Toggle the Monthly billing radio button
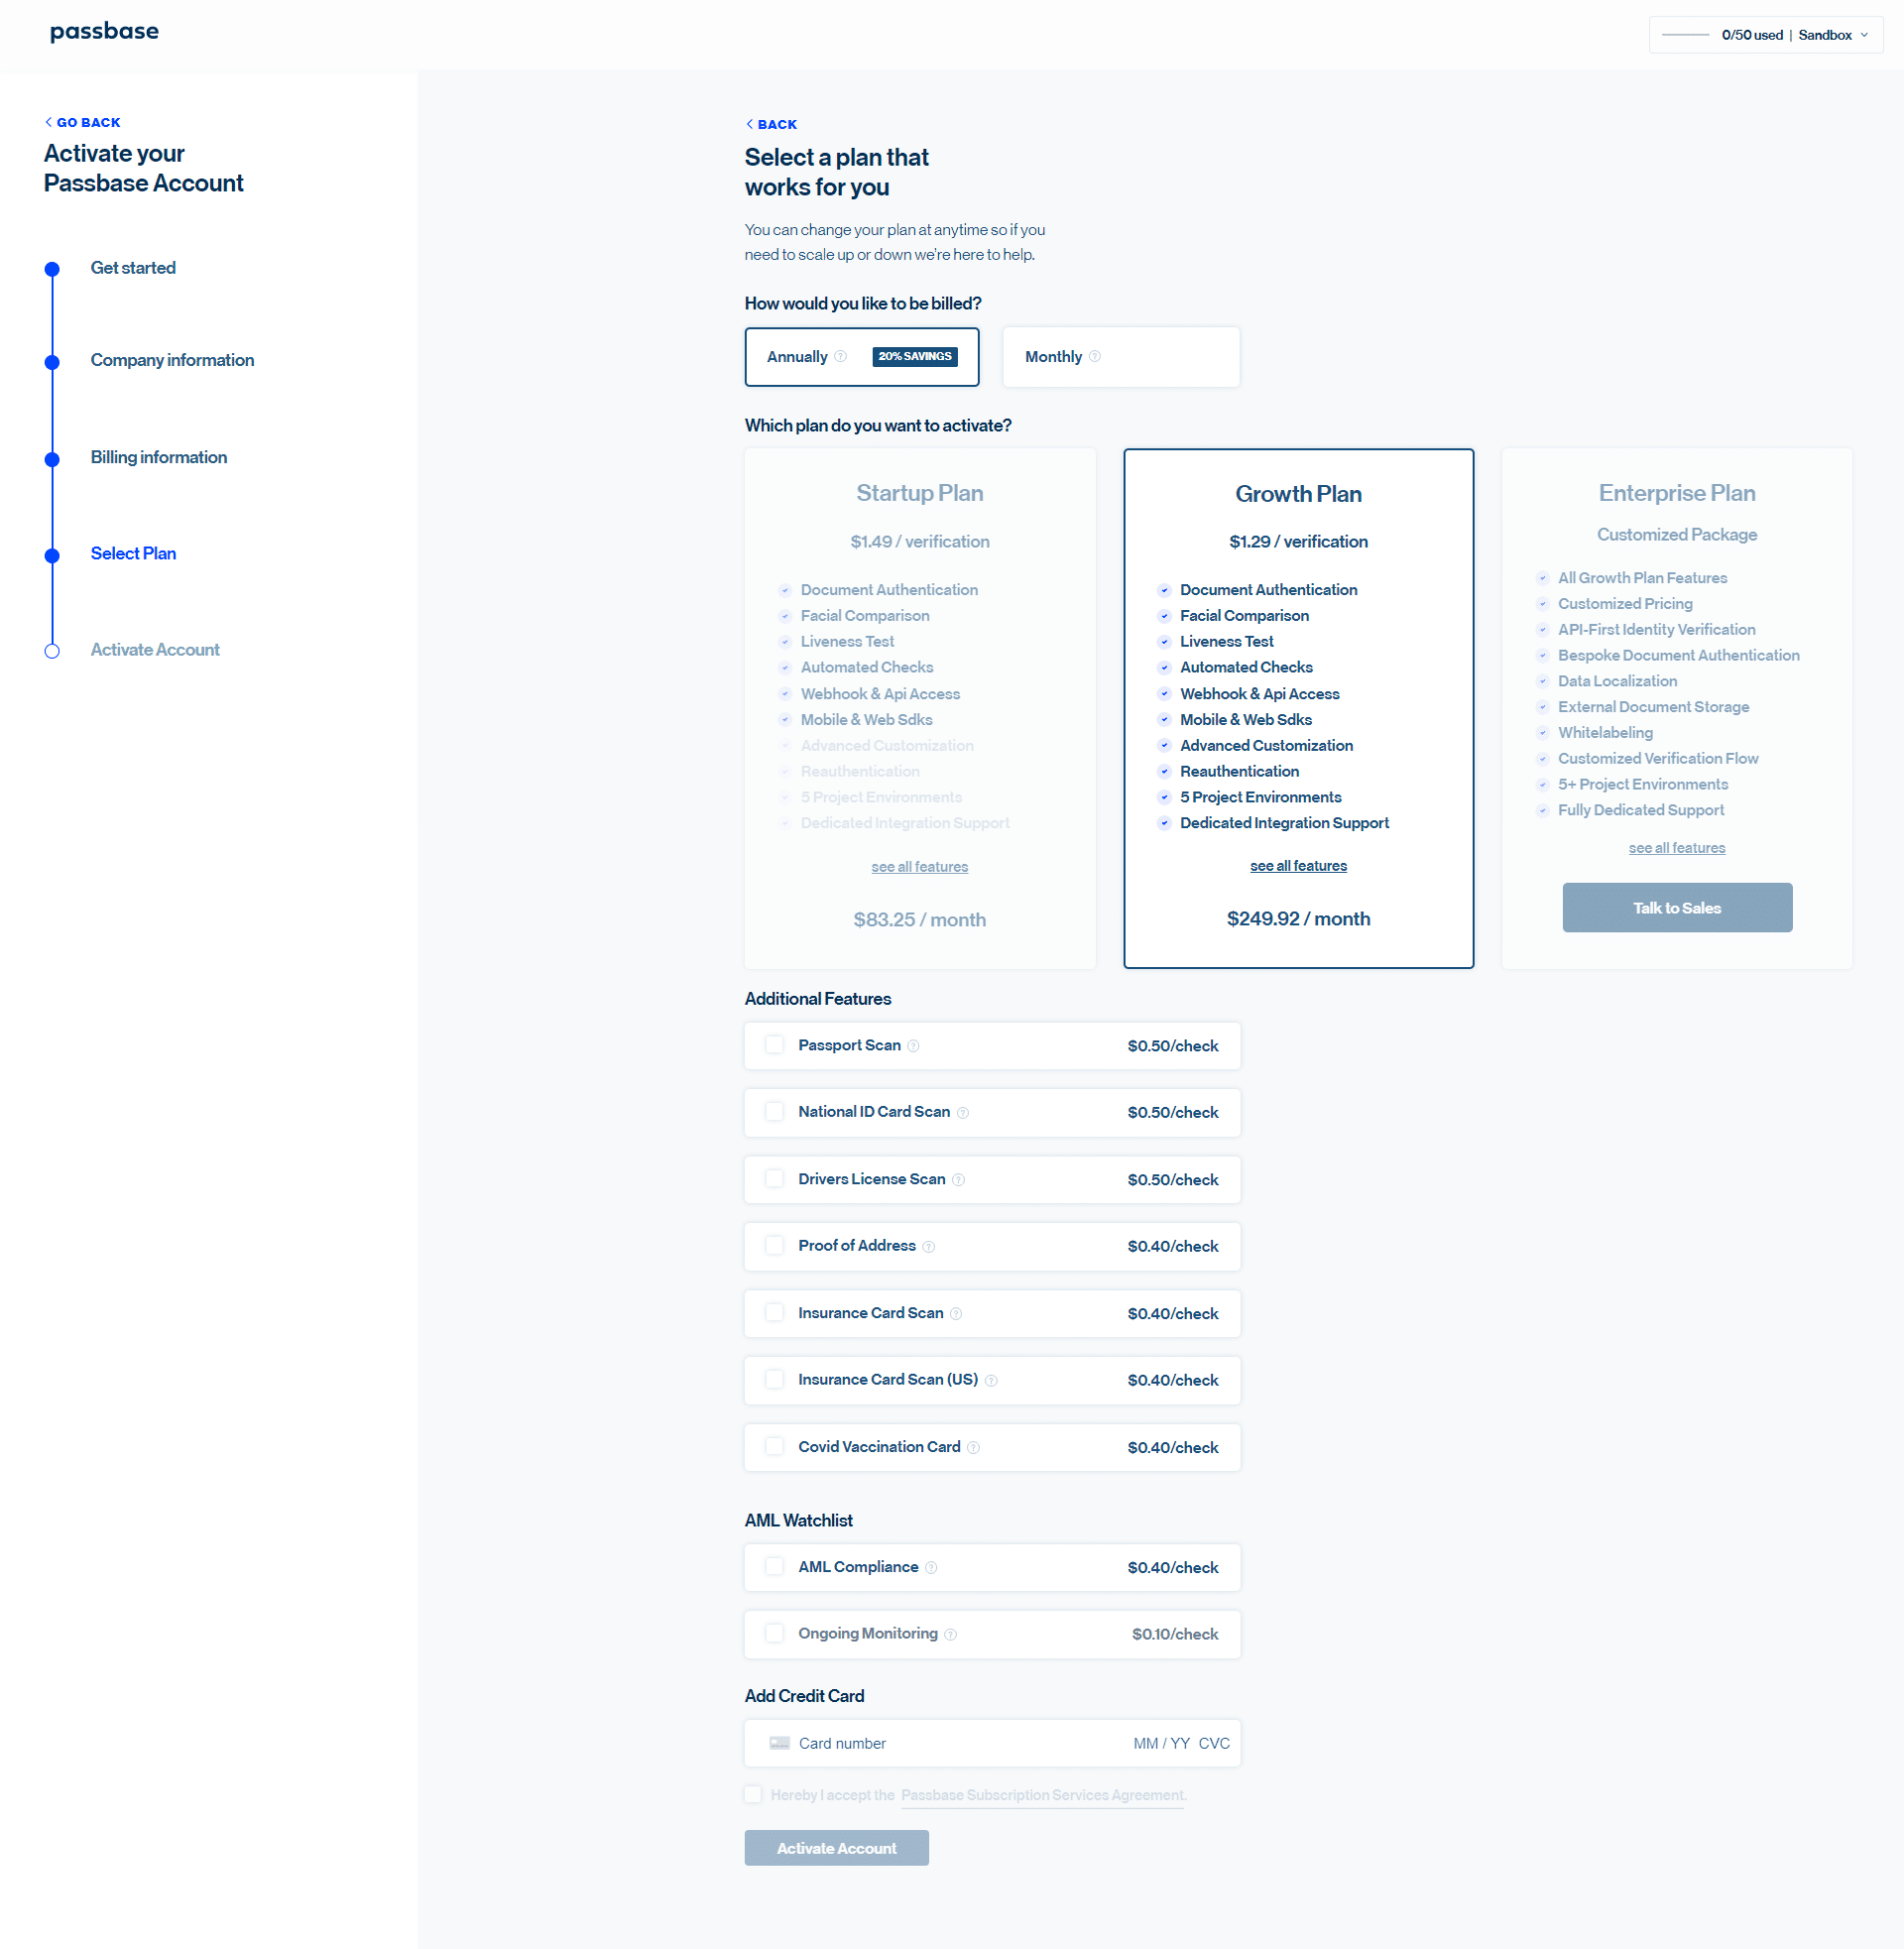 pos(1118,357)
